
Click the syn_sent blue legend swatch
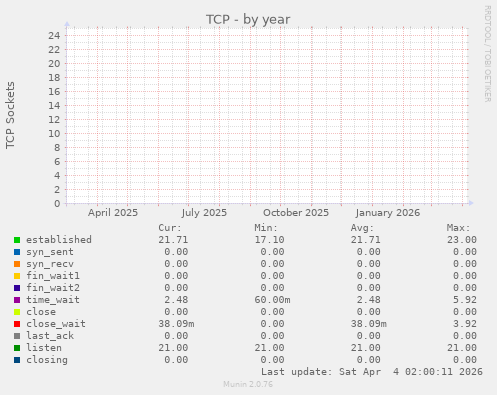pos(17,252)
